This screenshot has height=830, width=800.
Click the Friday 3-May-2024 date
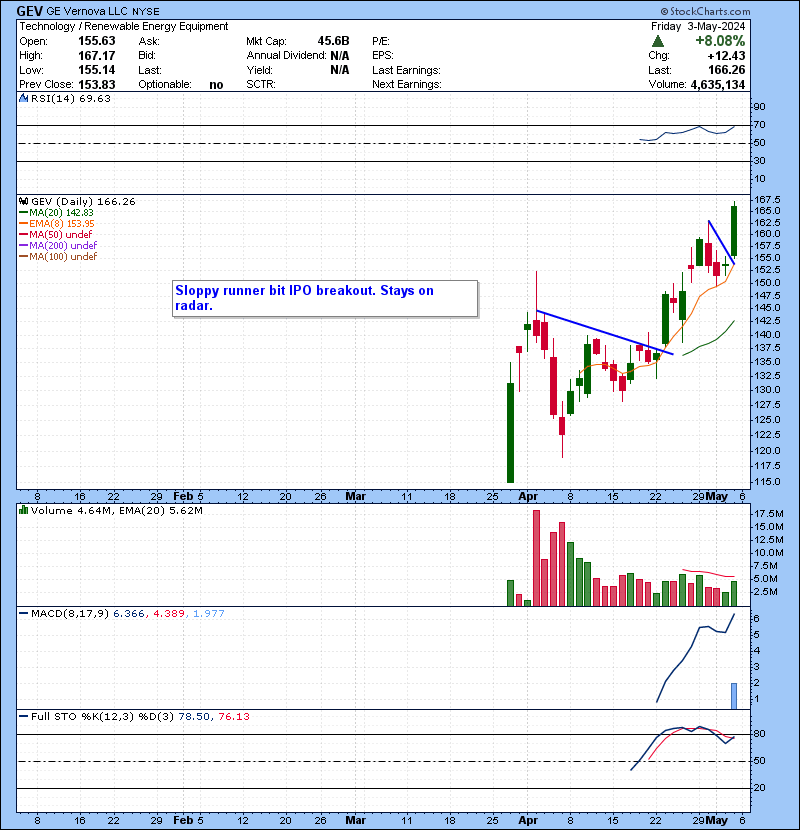pos(698,26)
